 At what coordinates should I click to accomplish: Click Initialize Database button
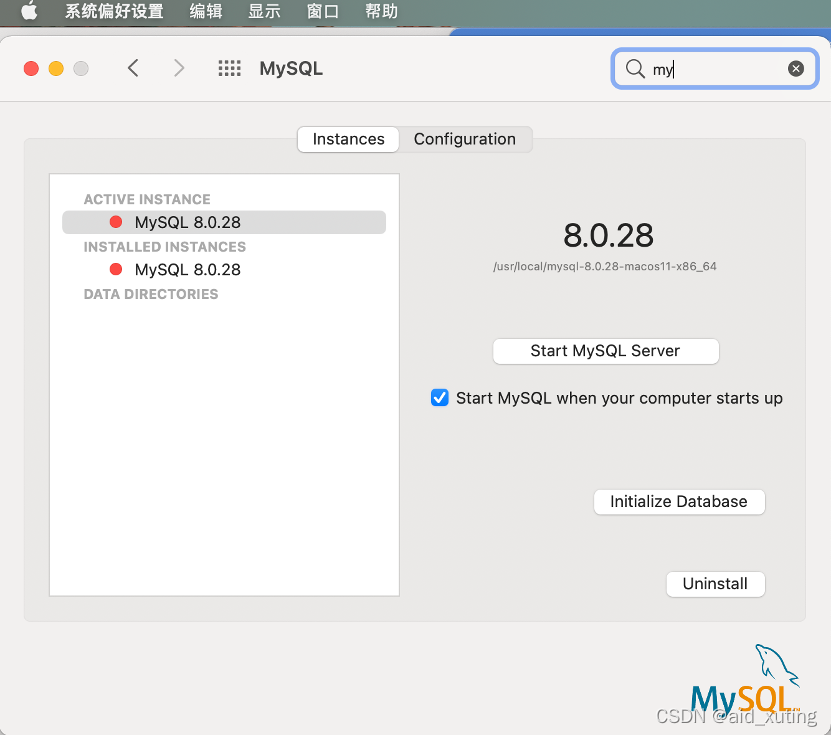[679, 501]
